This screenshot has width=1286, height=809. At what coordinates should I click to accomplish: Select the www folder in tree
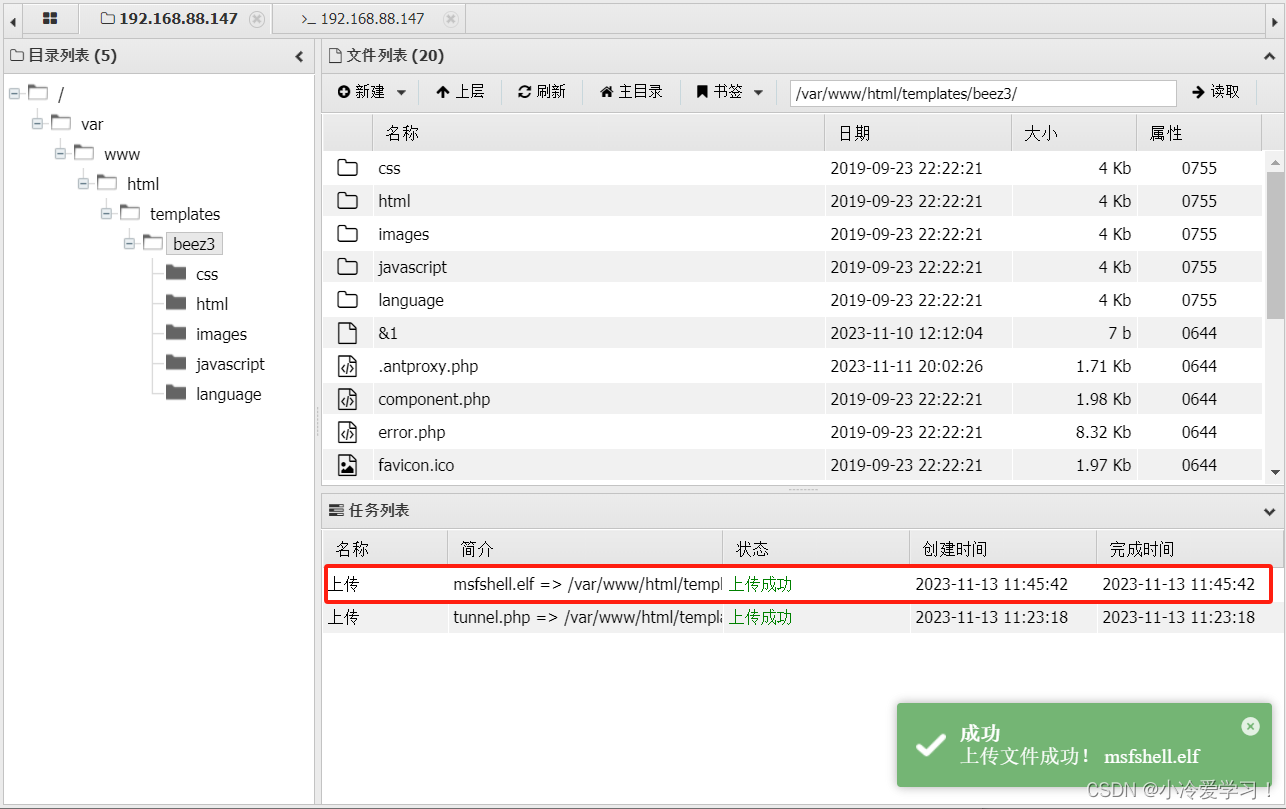pos(122,154)
